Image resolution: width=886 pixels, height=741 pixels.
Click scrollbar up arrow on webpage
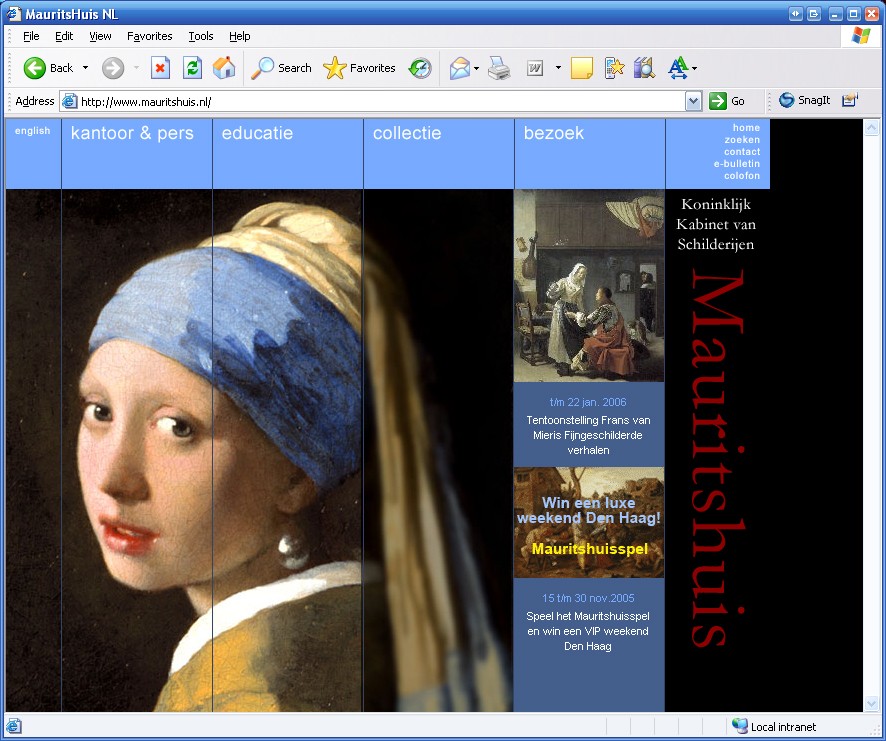point(871,128)
